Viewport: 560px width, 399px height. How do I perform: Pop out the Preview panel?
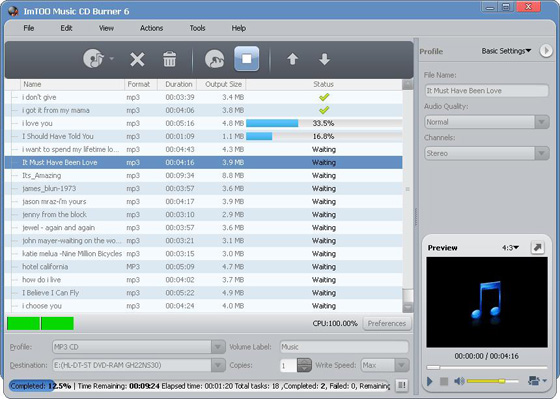click(x=538, y=247)
